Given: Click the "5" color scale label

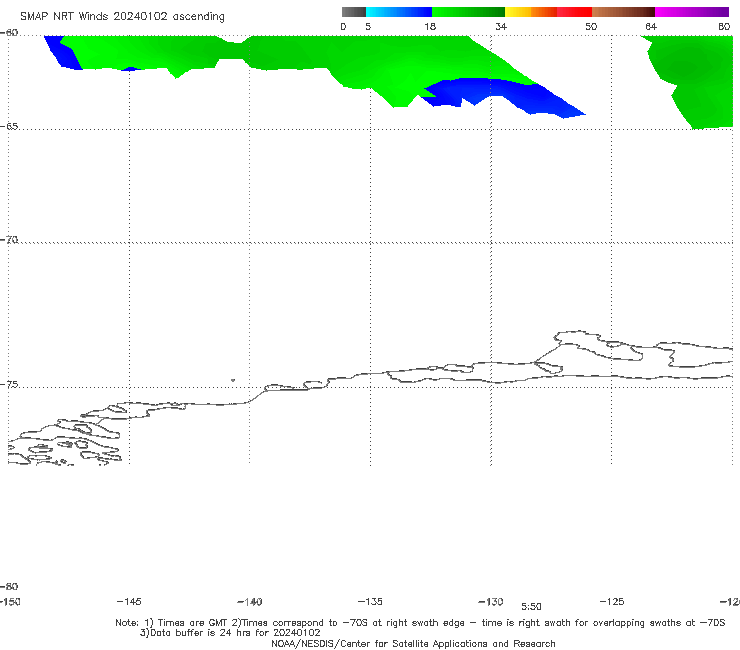Looking at the screenshot, I should coord(368,26).
